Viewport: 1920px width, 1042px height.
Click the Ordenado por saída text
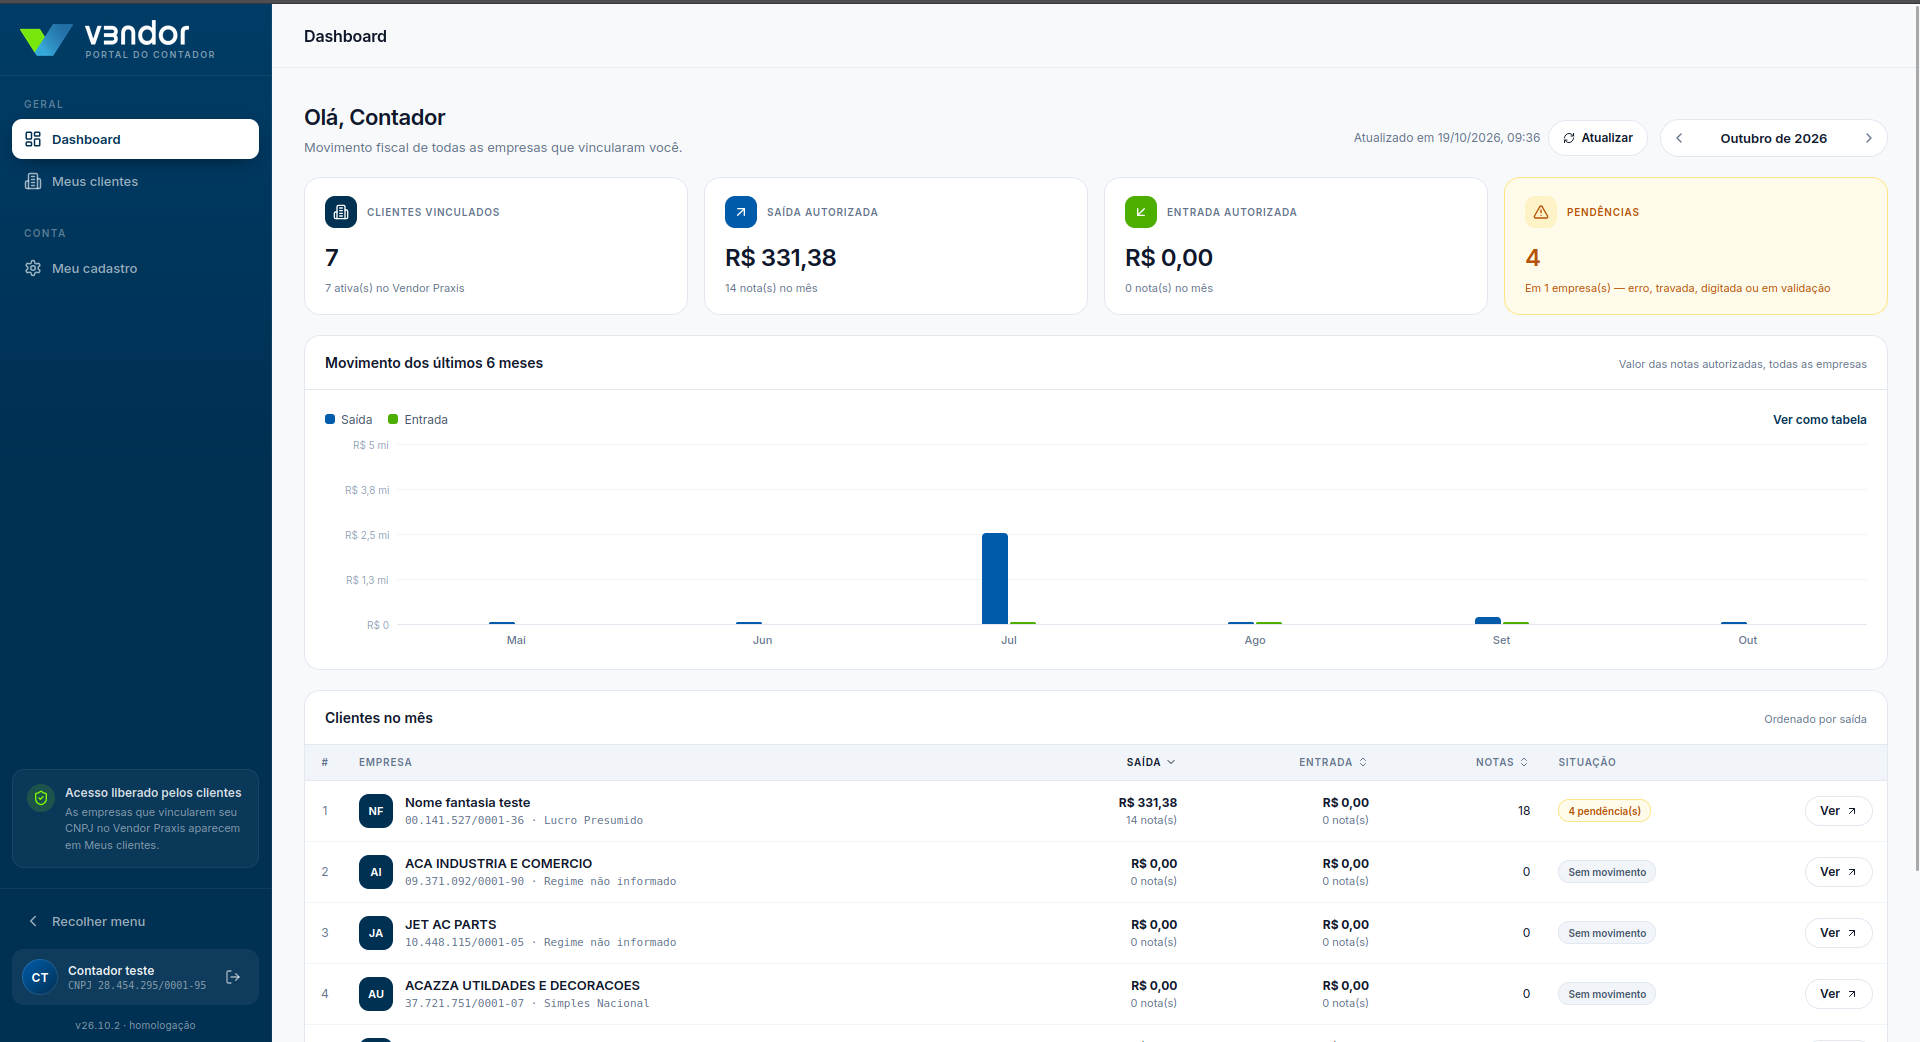(1815, 719)
